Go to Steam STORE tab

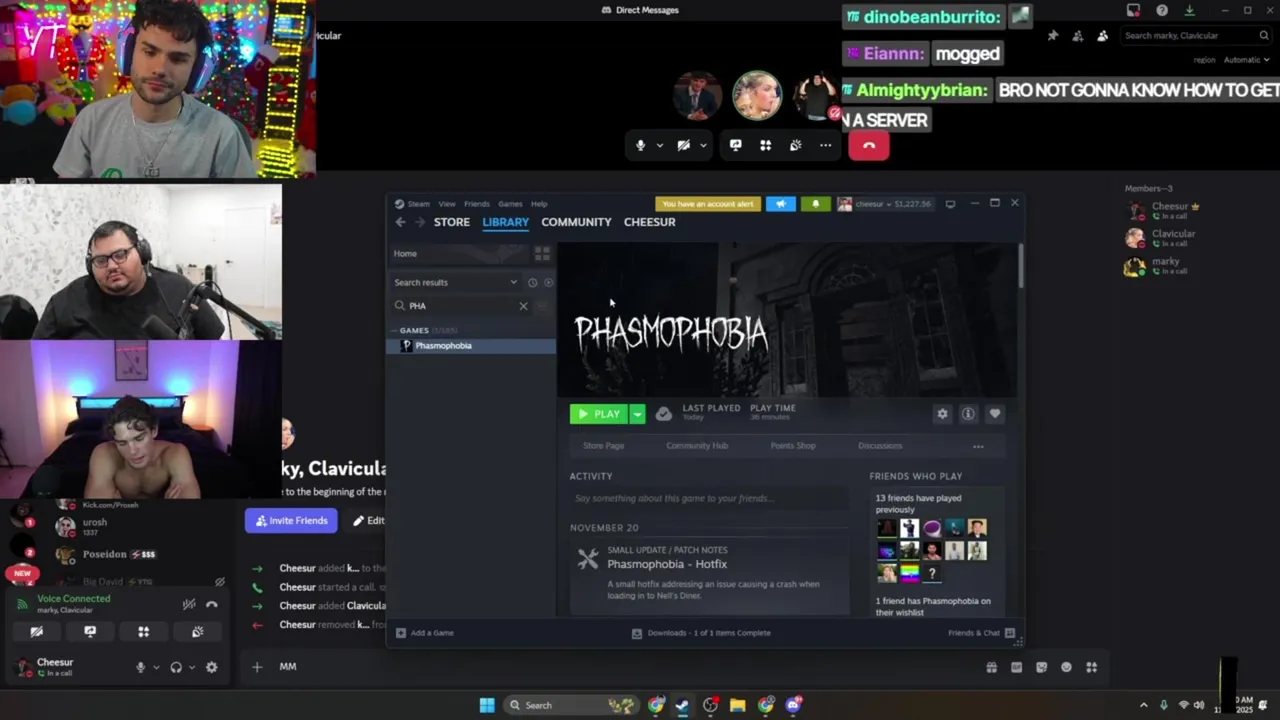[452, 222]
